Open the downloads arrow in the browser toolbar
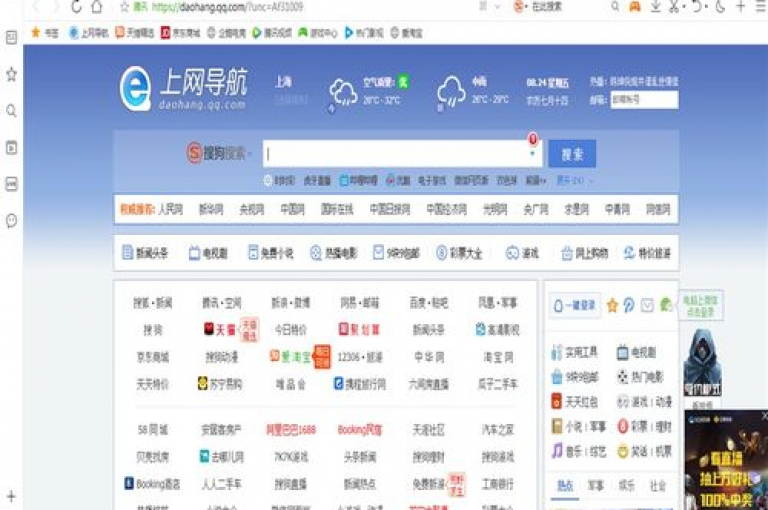Viewport: 768px width, 510px height. pos(655,7)
